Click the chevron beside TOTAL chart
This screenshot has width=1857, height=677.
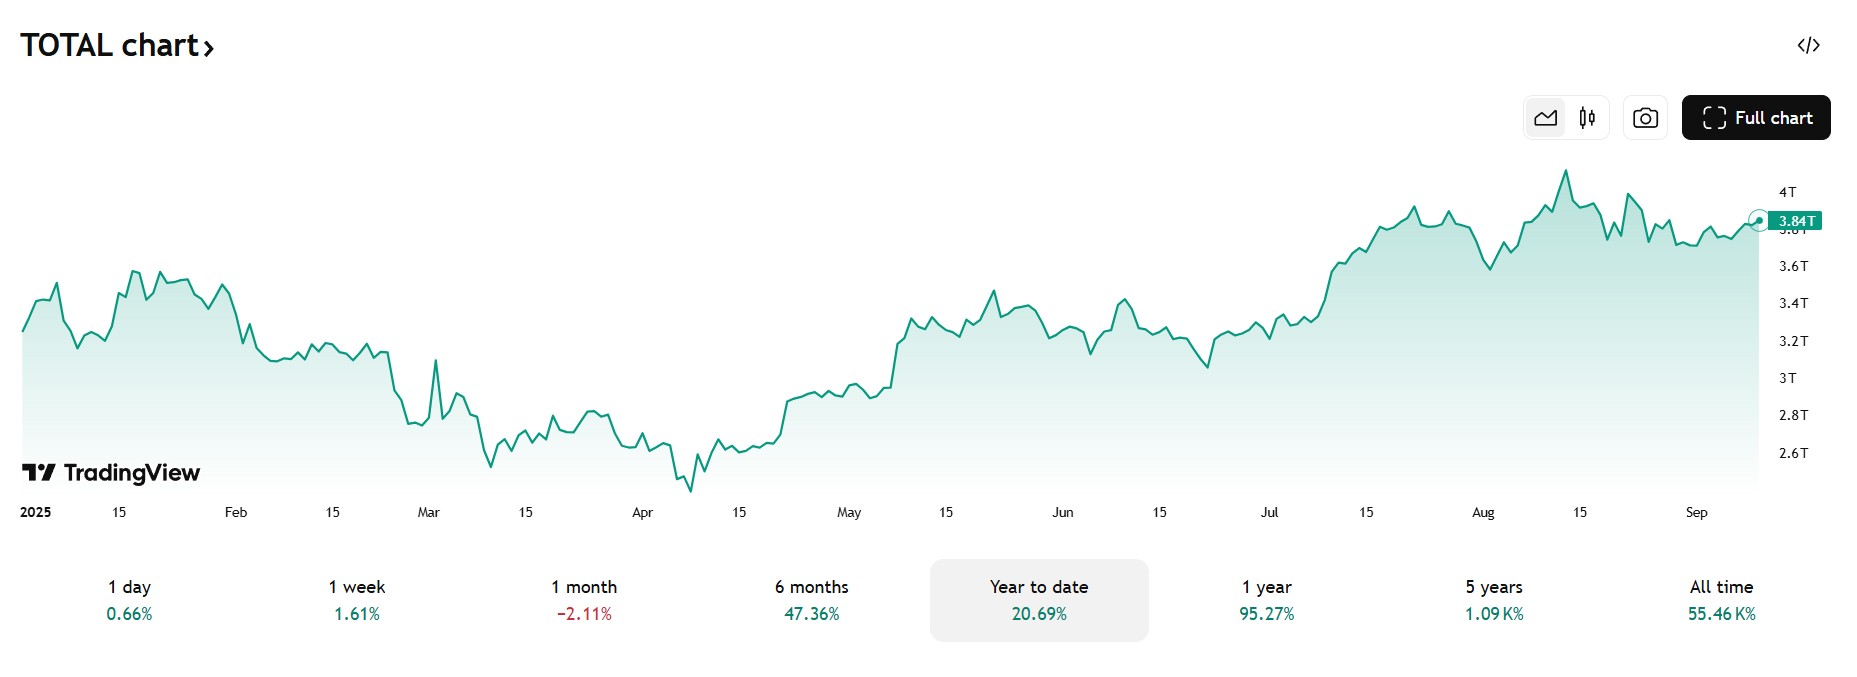click(209, 48)
